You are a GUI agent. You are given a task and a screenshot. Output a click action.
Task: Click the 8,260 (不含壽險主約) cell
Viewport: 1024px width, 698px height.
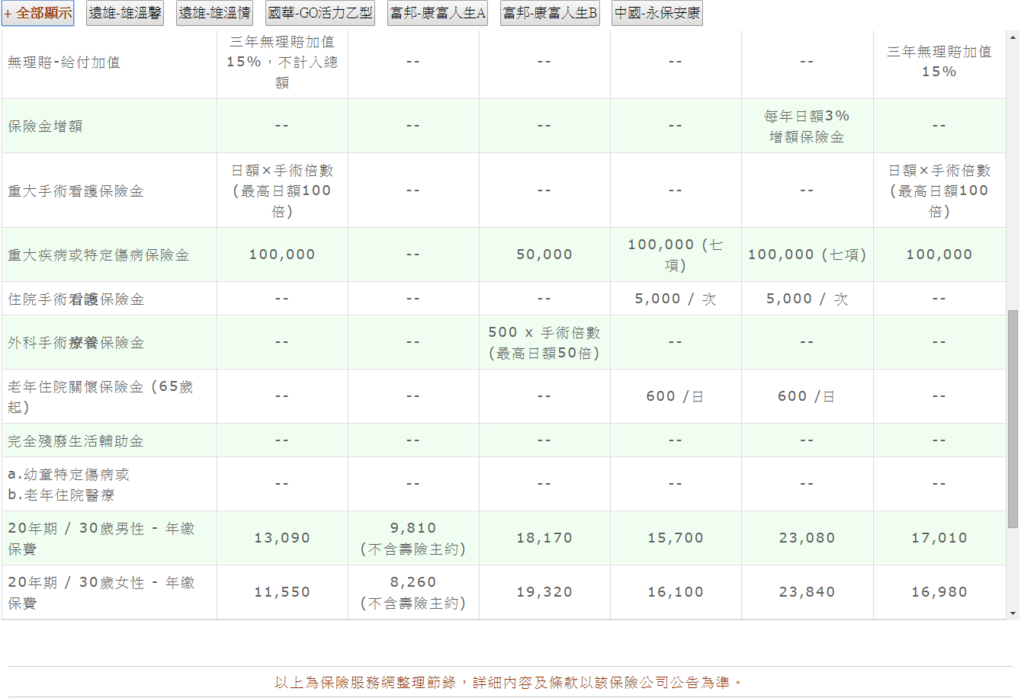click(x=413, y=593)
